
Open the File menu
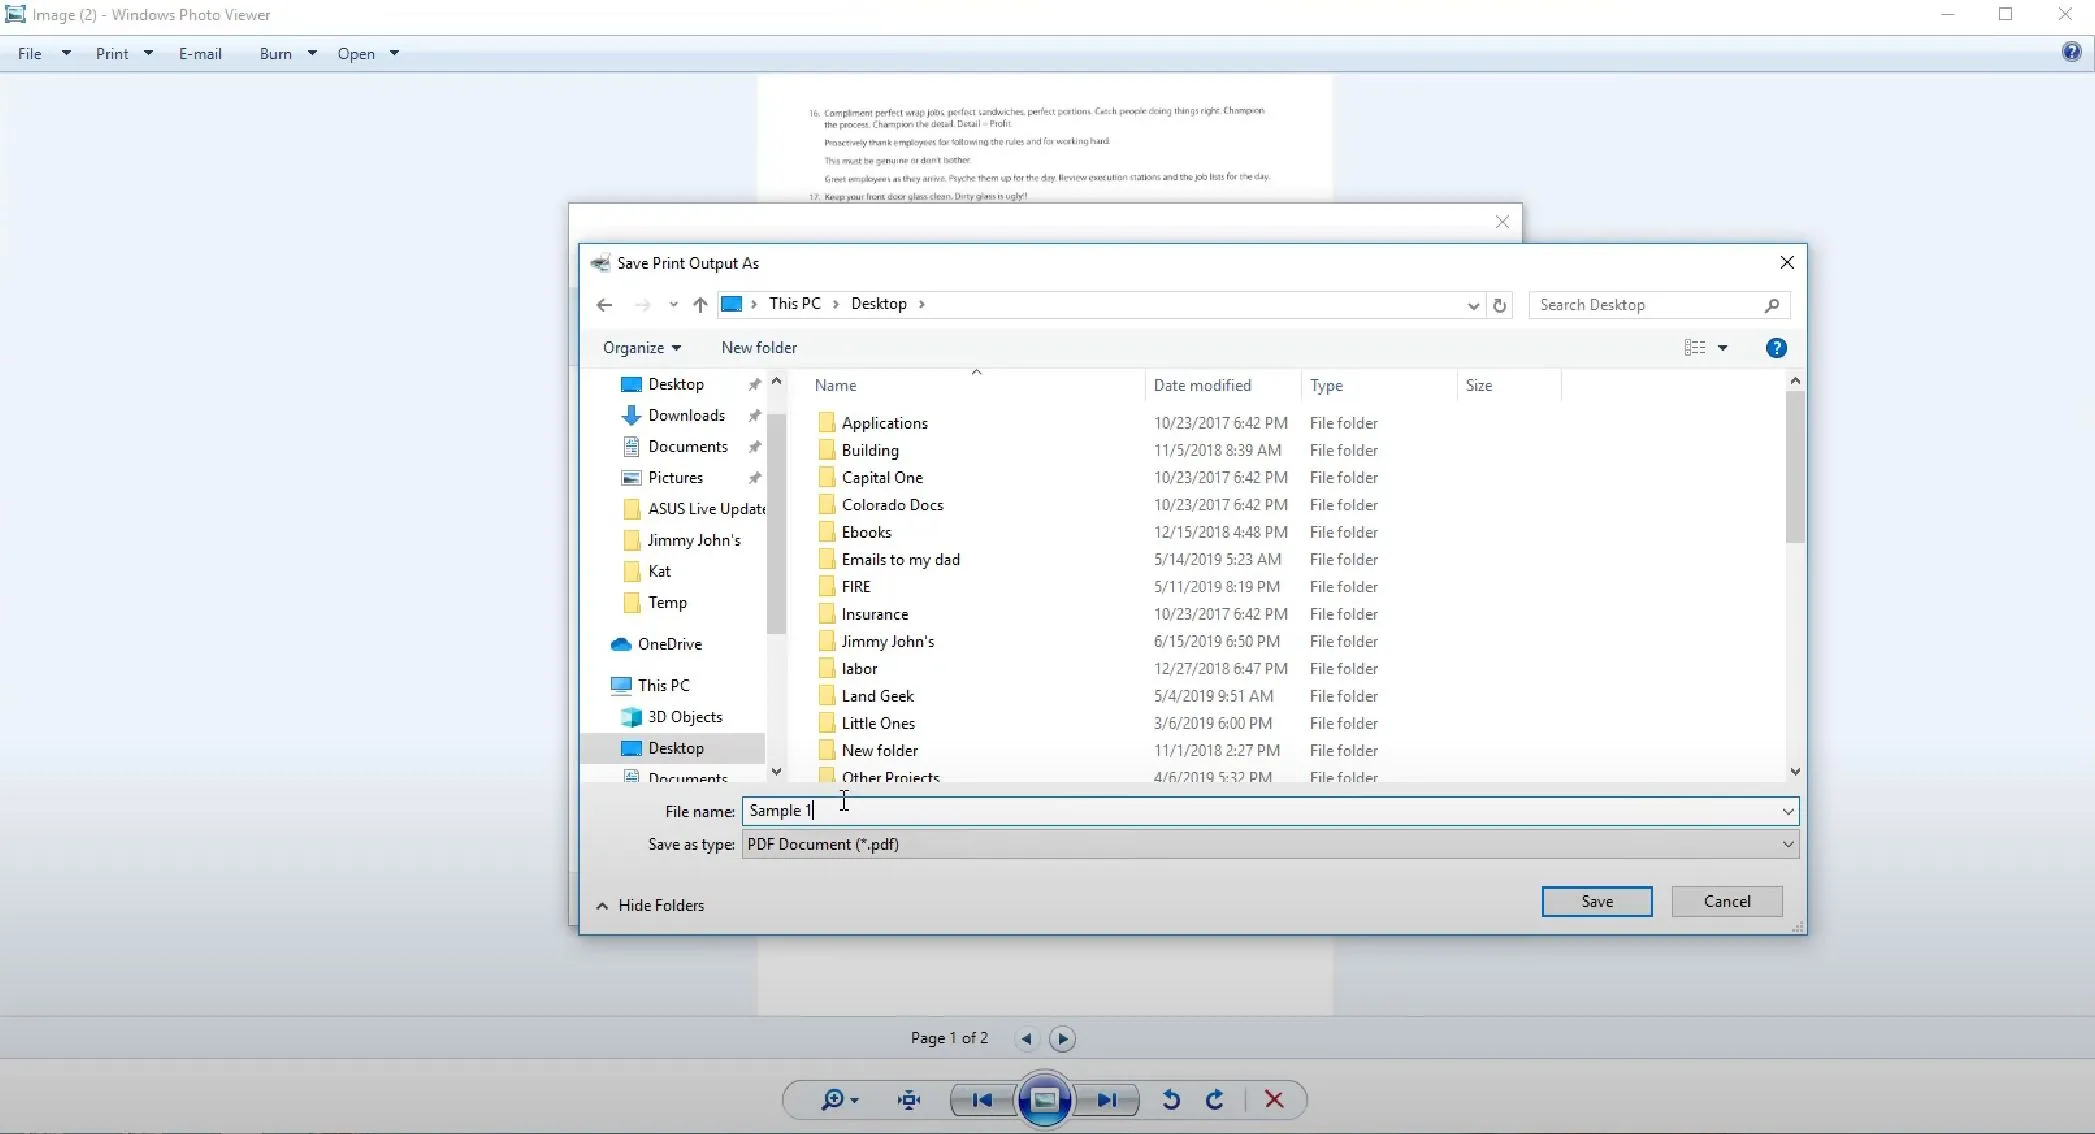pyautogui.click(x=29, y=53)
